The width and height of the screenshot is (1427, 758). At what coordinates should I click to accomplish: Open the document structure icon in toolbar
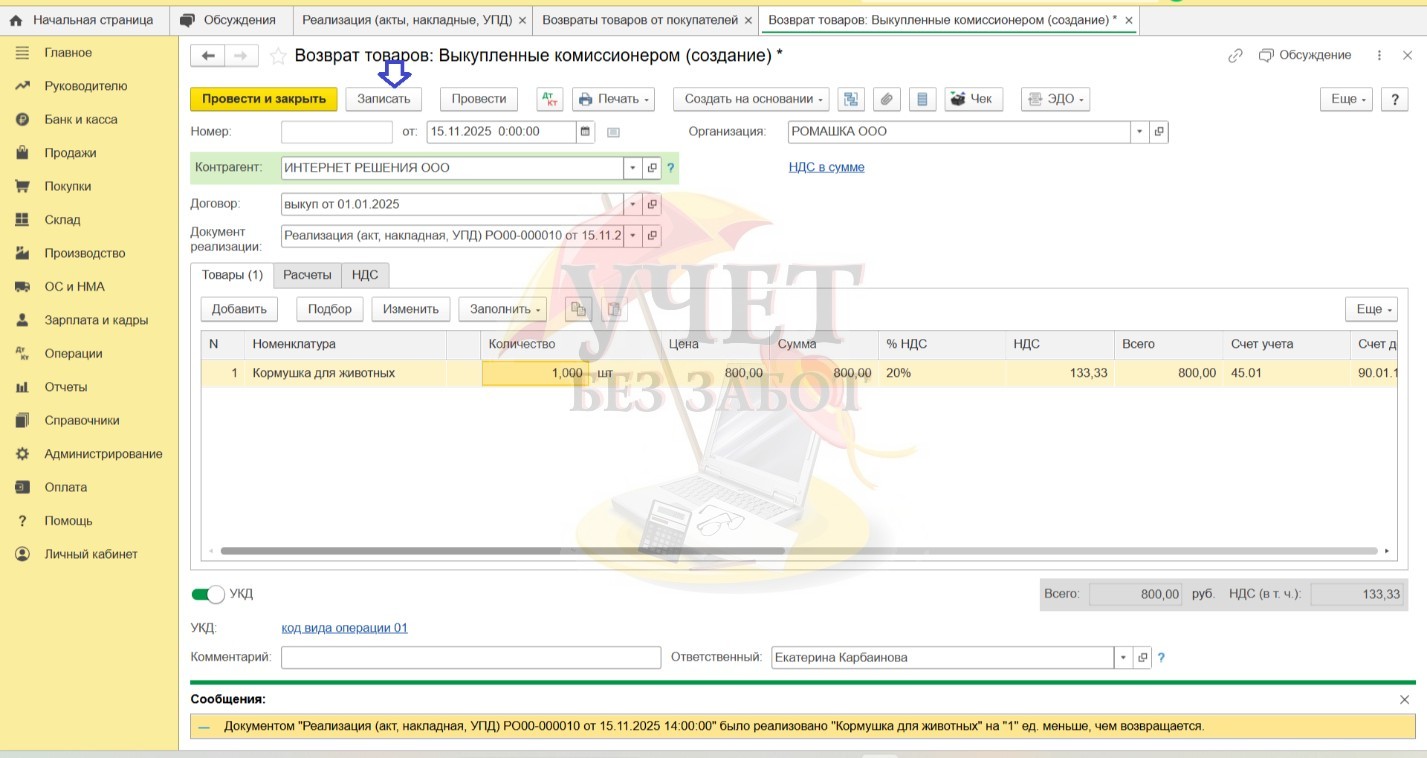click(851, 99)
